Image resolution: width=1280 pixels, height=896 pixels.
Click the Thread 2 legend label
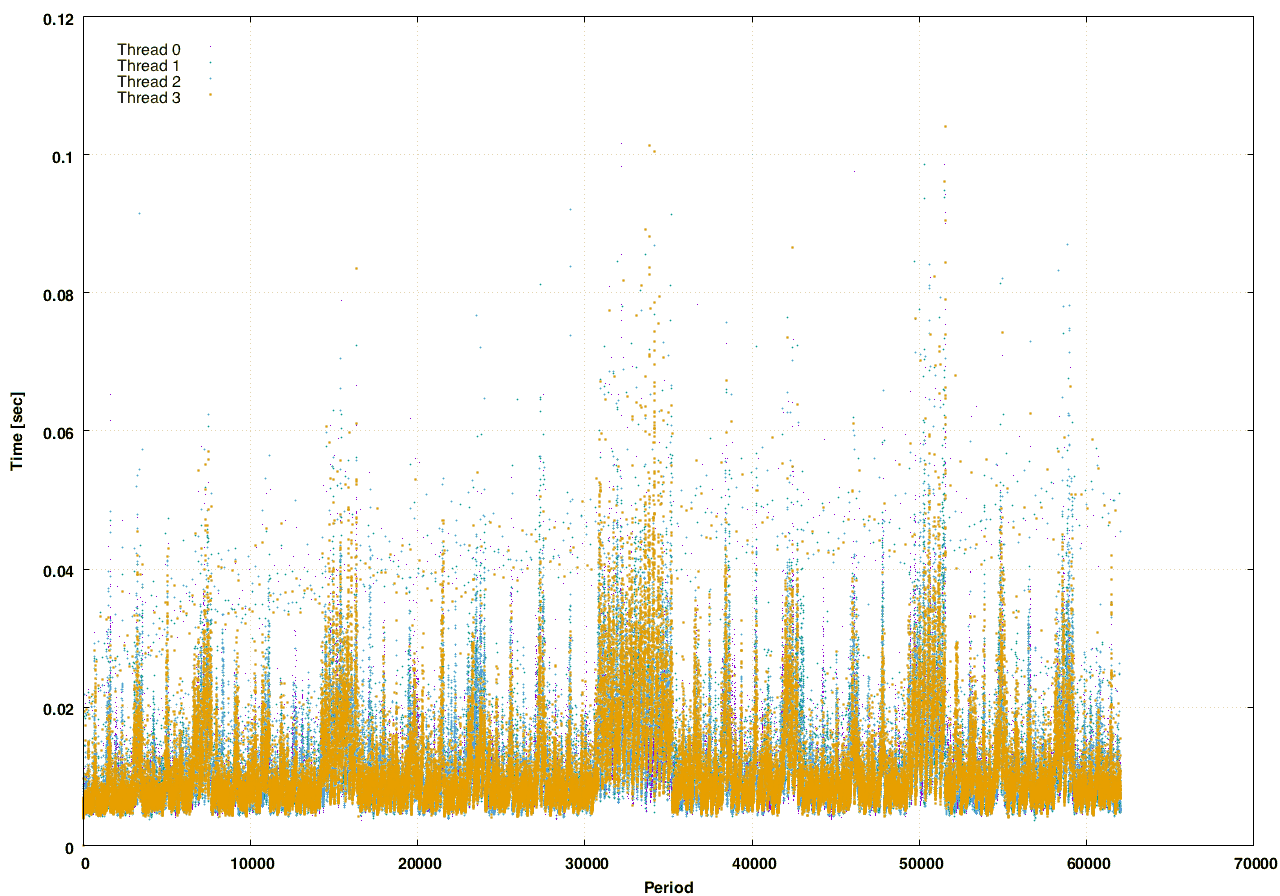149,82
